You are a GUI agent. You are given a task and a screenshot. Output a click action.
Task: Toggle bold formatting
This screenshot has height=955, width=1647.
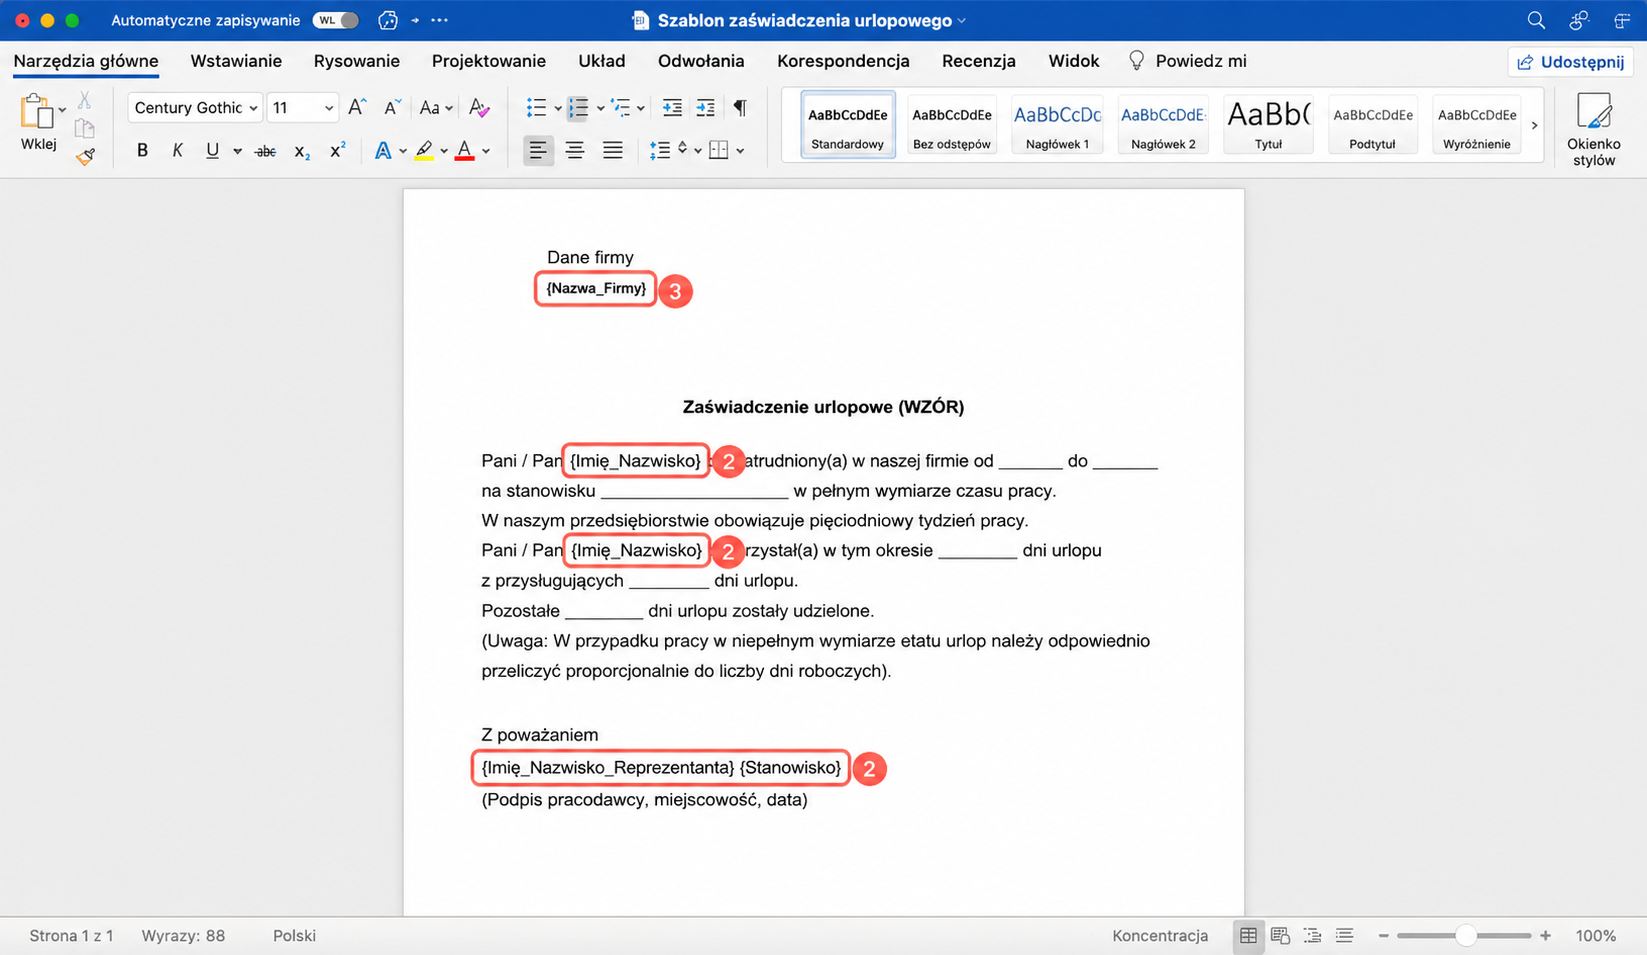(x=142, y=151)
